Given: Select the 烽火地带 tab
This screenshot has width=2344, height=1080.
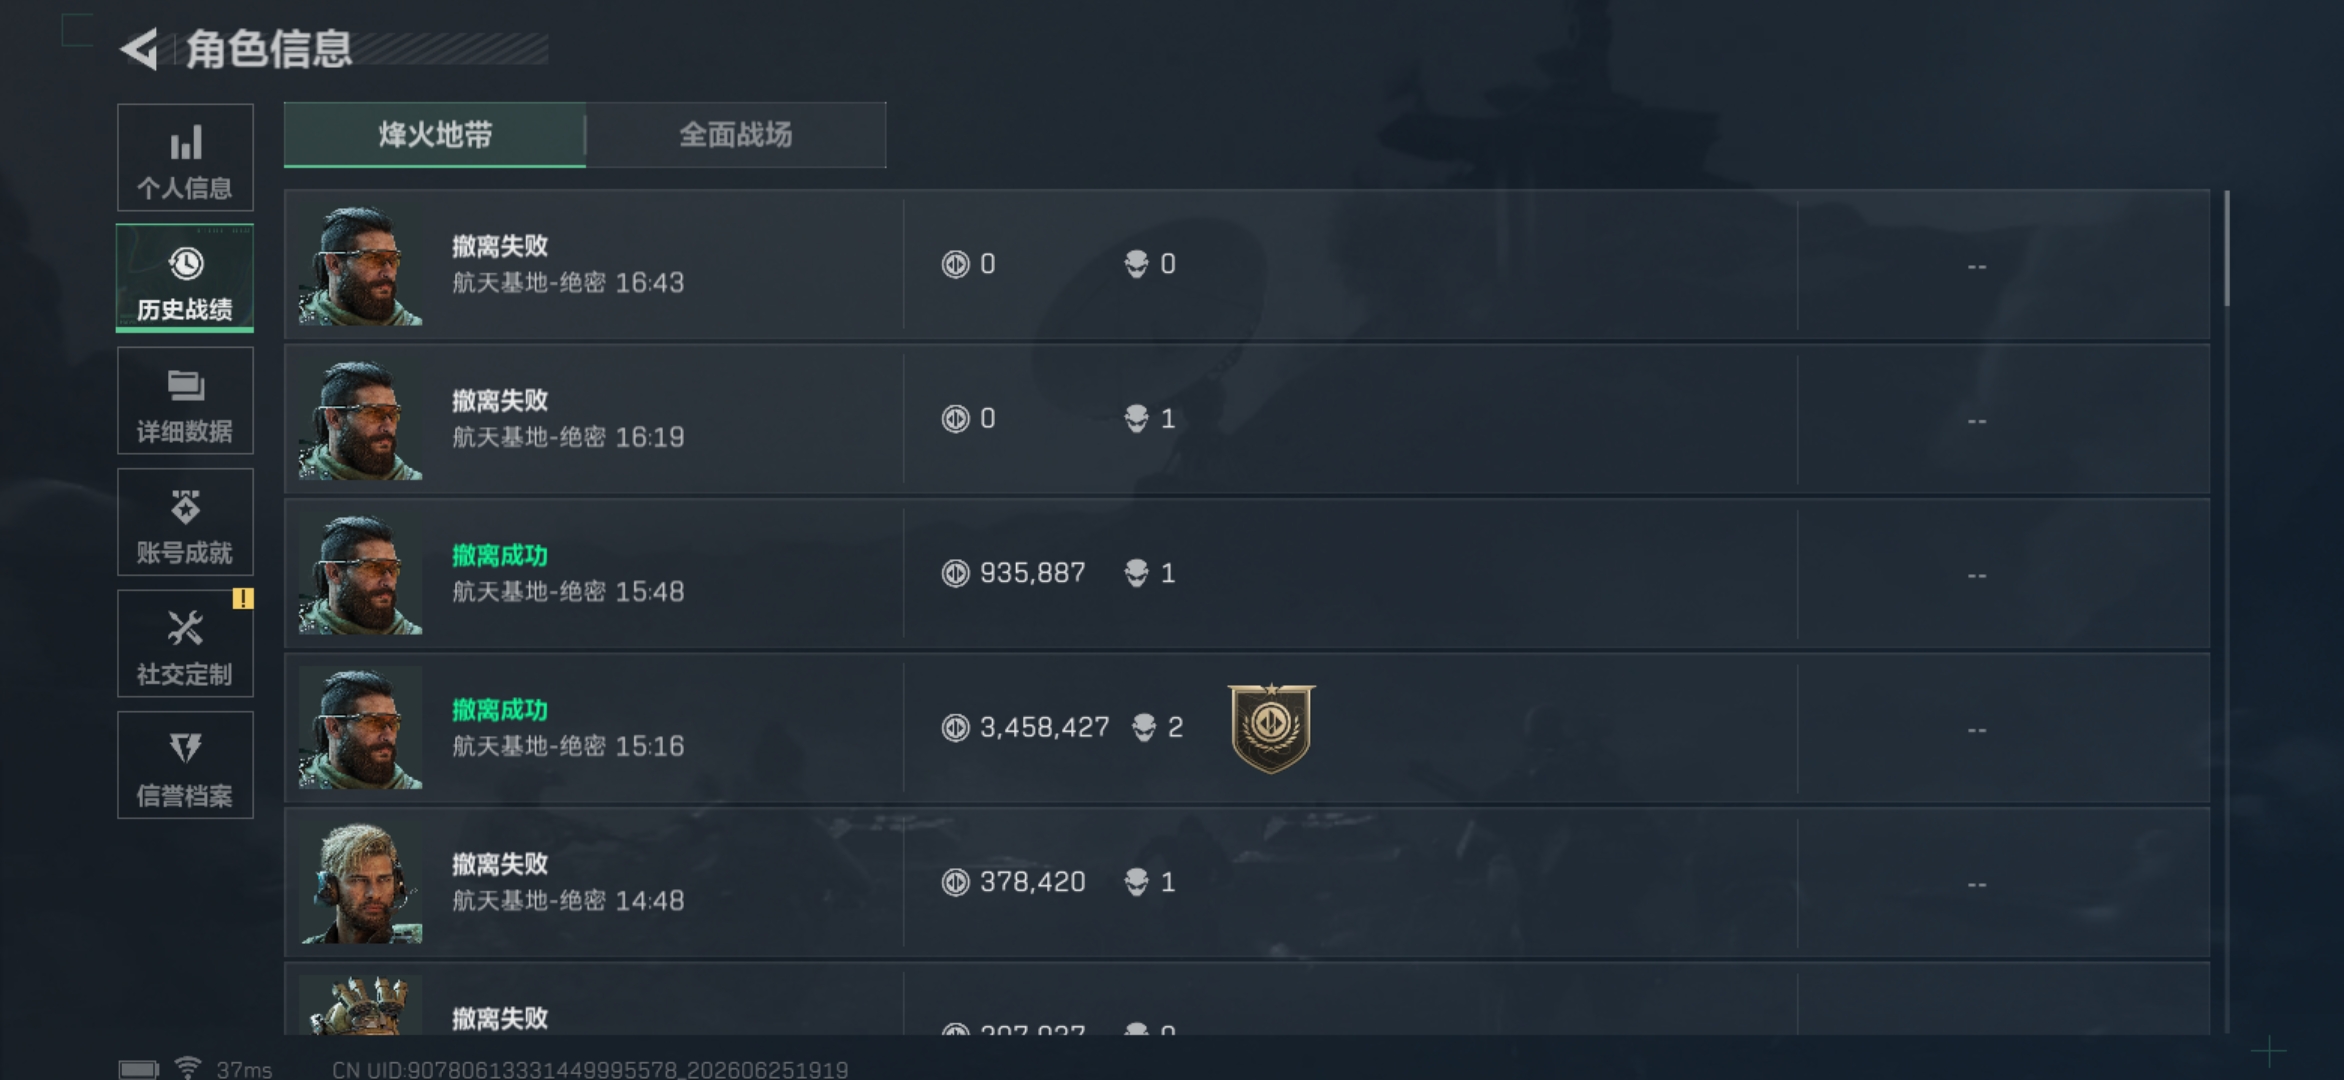Looking at the screenshot, I should (x=435, y=135).
